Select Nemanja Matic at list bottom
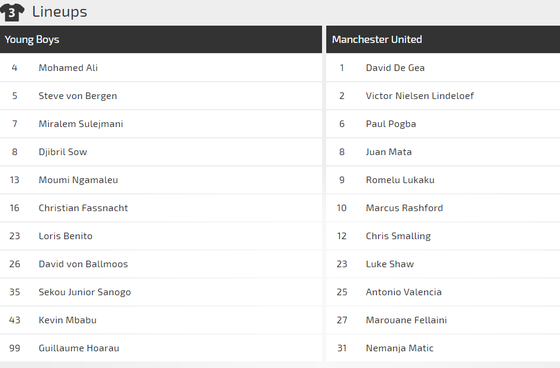The image size is (560, 368). click(399, 348)
